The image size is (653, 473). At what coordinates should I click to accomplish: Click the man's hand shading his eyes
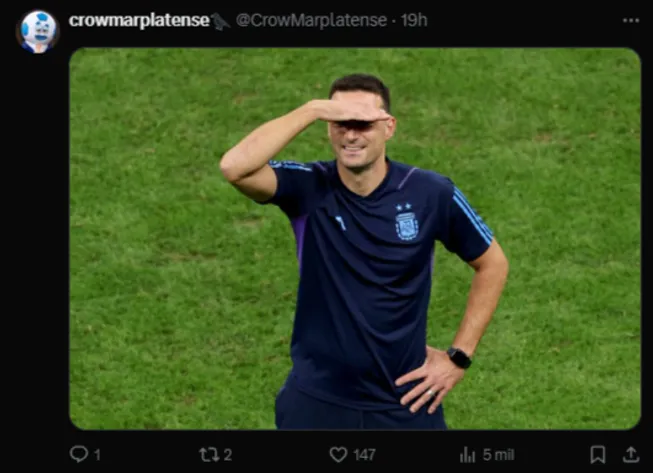(348, 108)
